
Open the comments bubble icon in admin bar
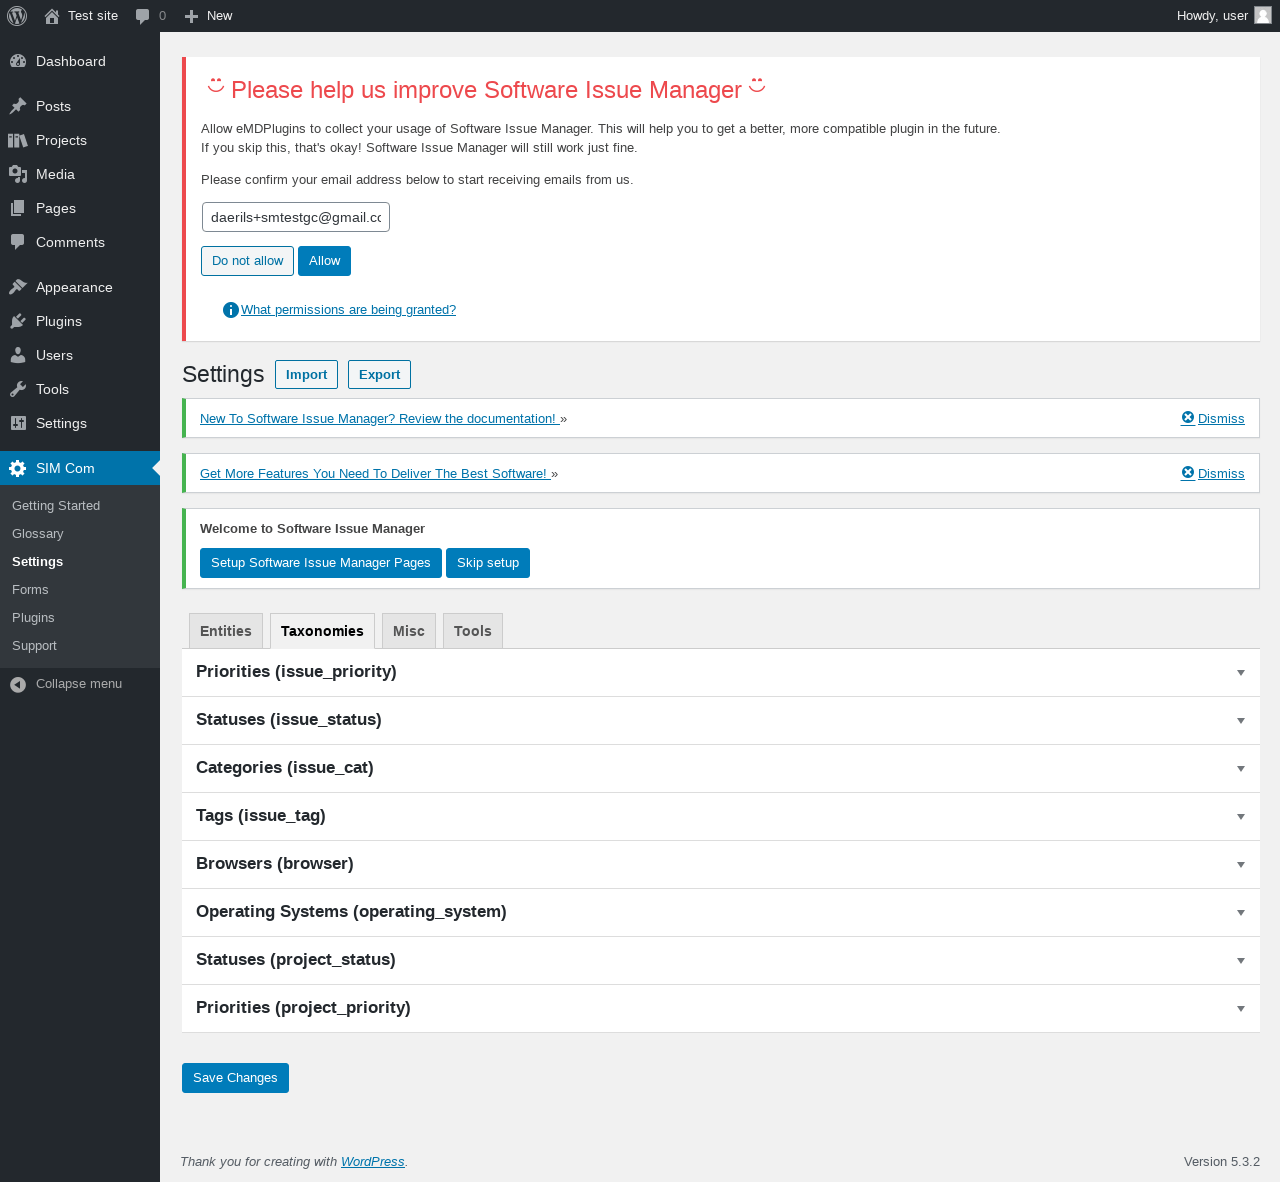tap(143, 16)
